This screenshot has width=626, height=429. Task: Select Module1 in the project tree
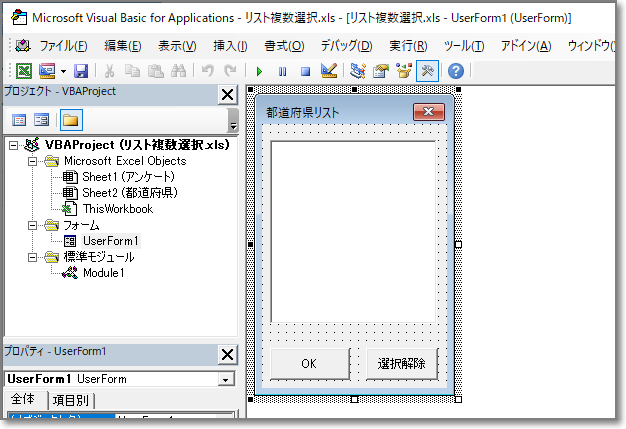tap(103, 273)
